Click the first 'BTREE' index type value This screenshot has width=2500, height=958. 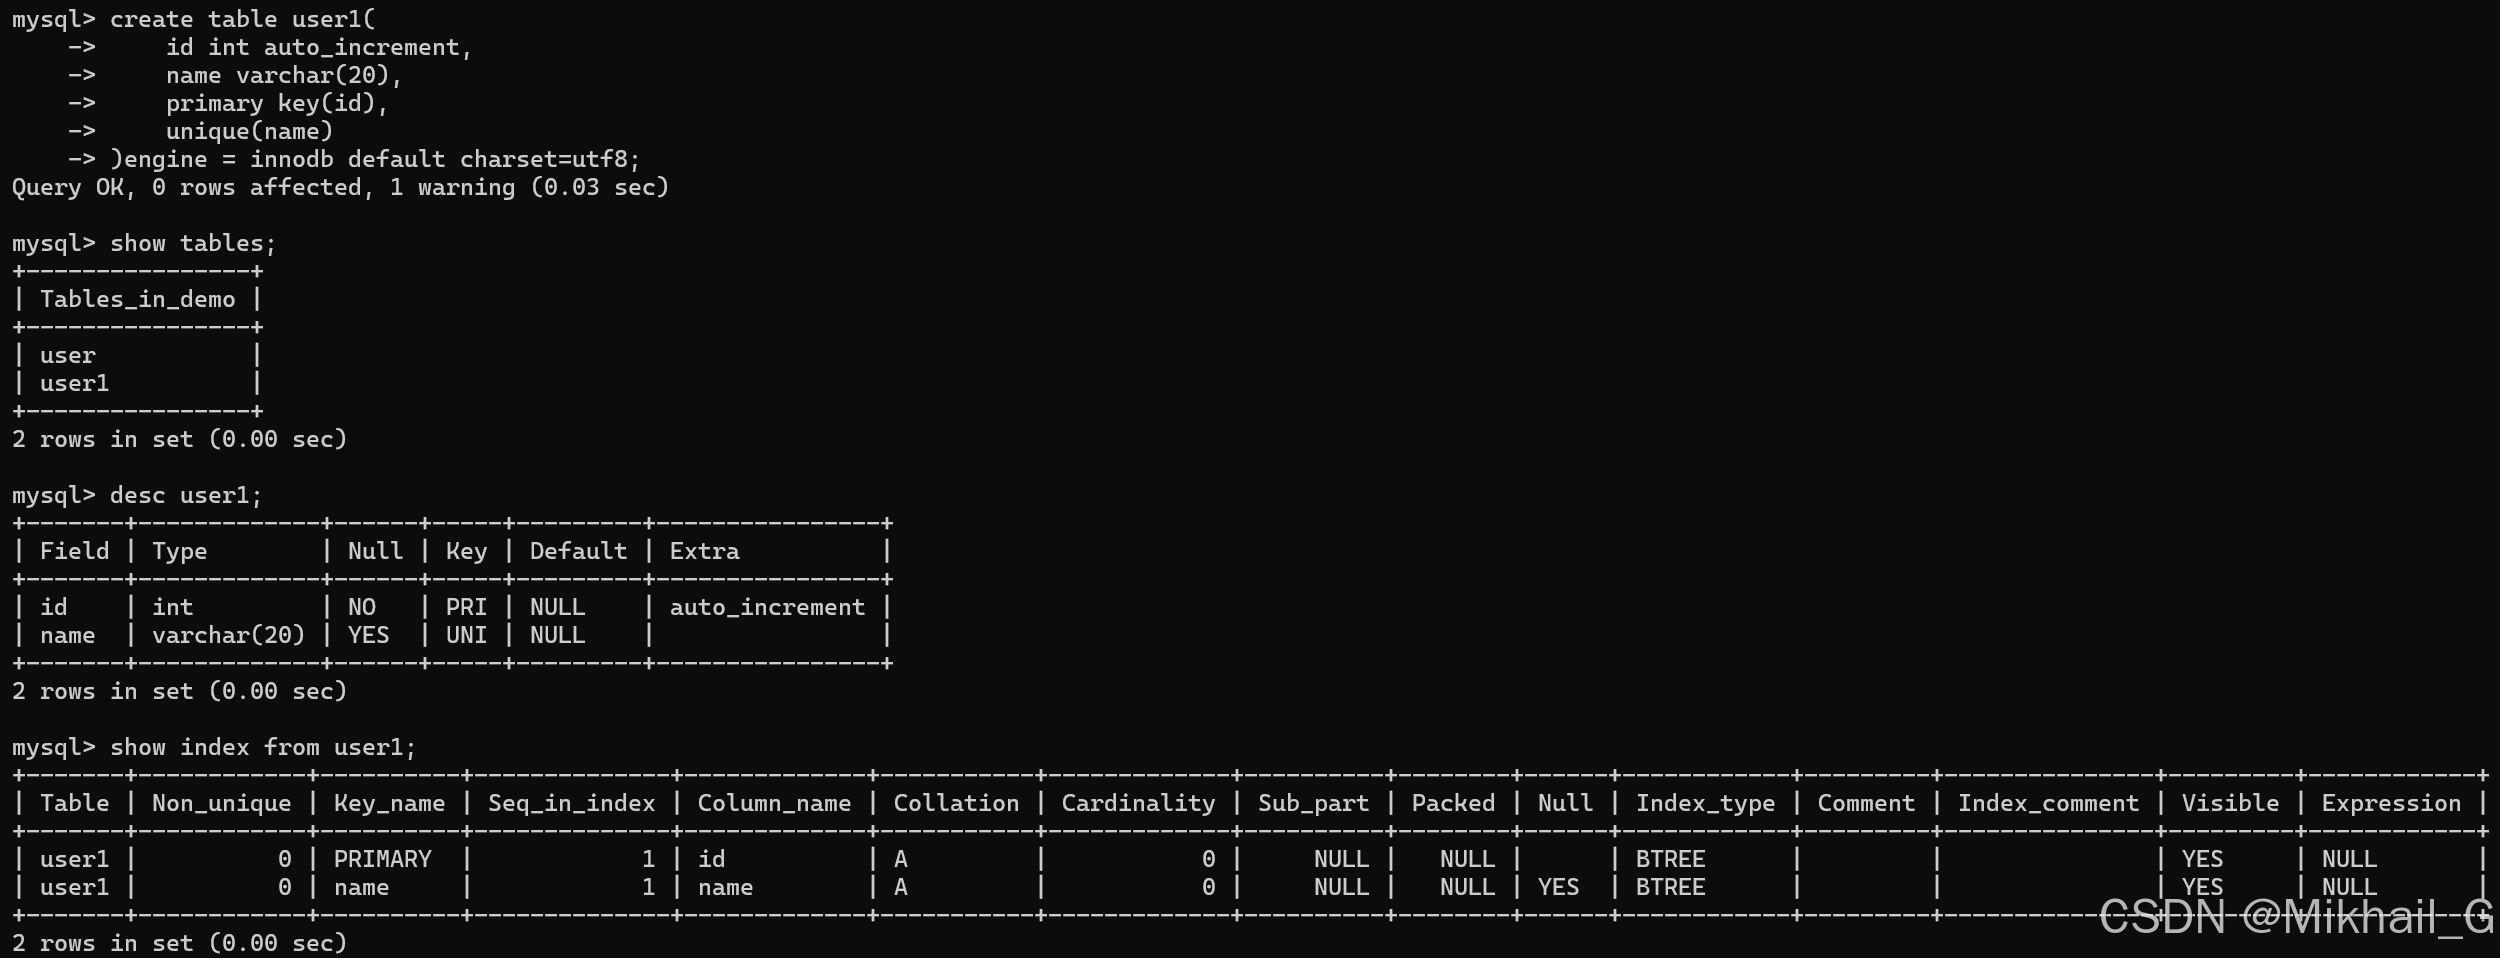(x=1670, y=859)
